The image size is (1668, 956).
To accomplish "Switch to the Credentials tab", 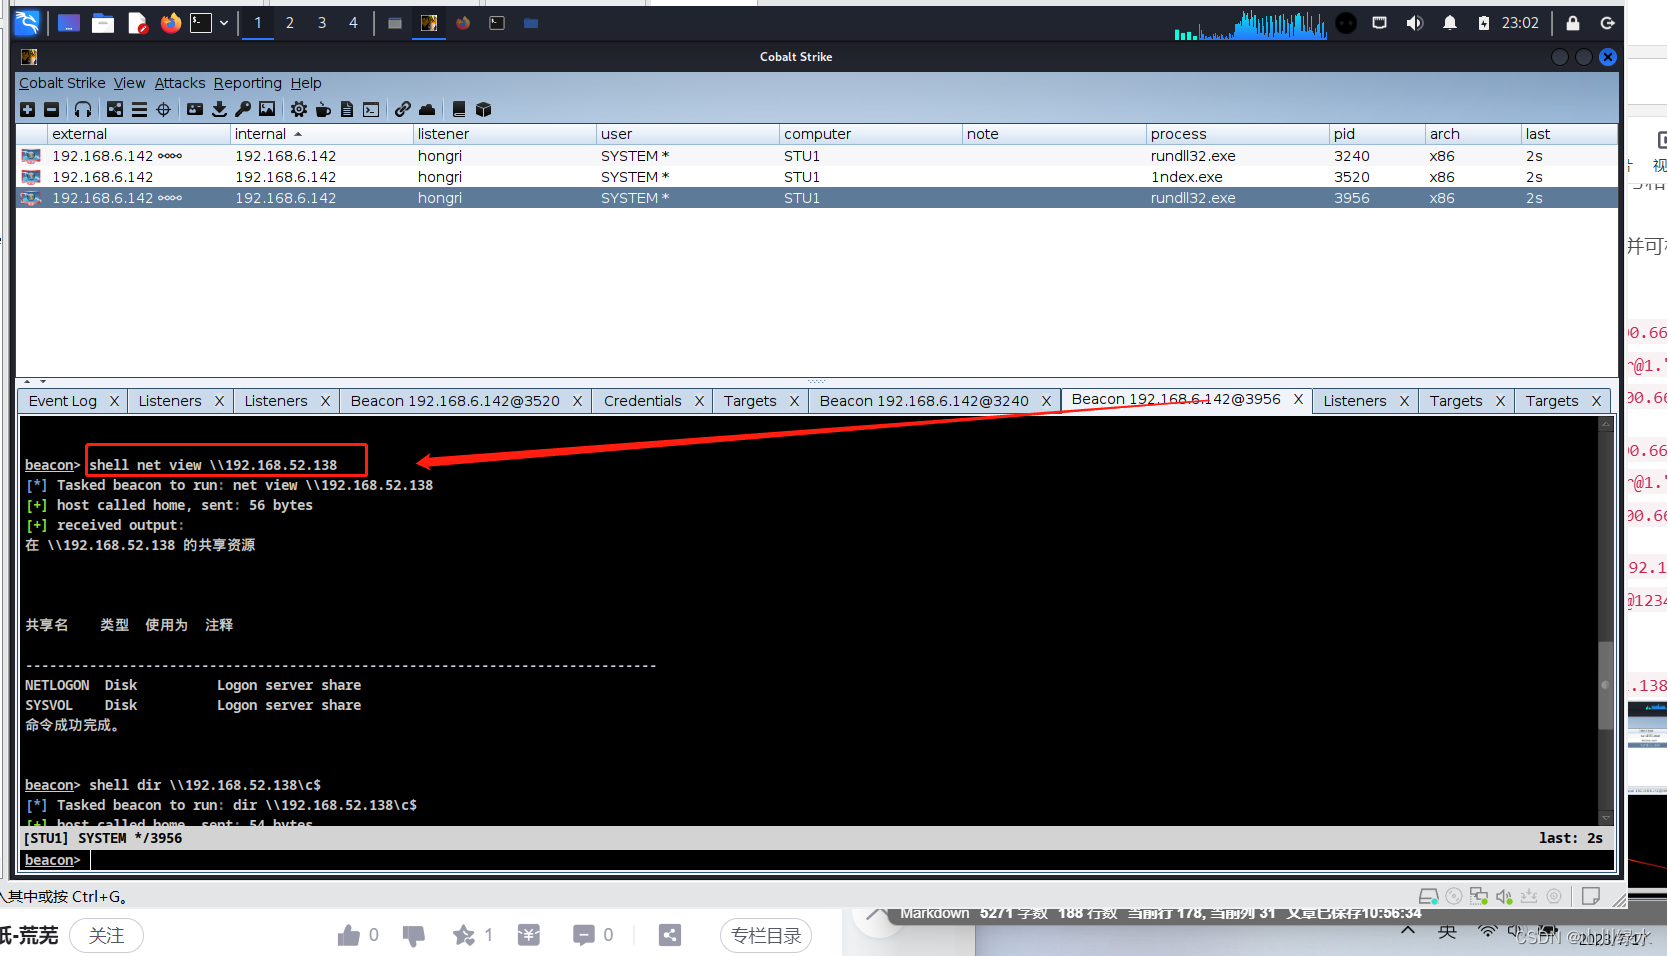I will (643, 401).
